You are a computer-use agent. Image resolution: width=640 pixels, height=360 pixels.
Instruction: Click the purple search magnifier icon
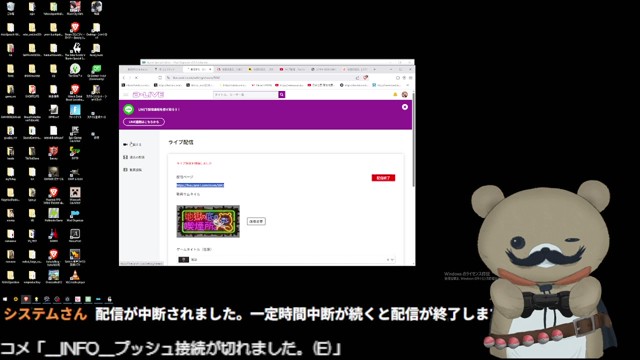pyautogui.click(x=282, y=94)
